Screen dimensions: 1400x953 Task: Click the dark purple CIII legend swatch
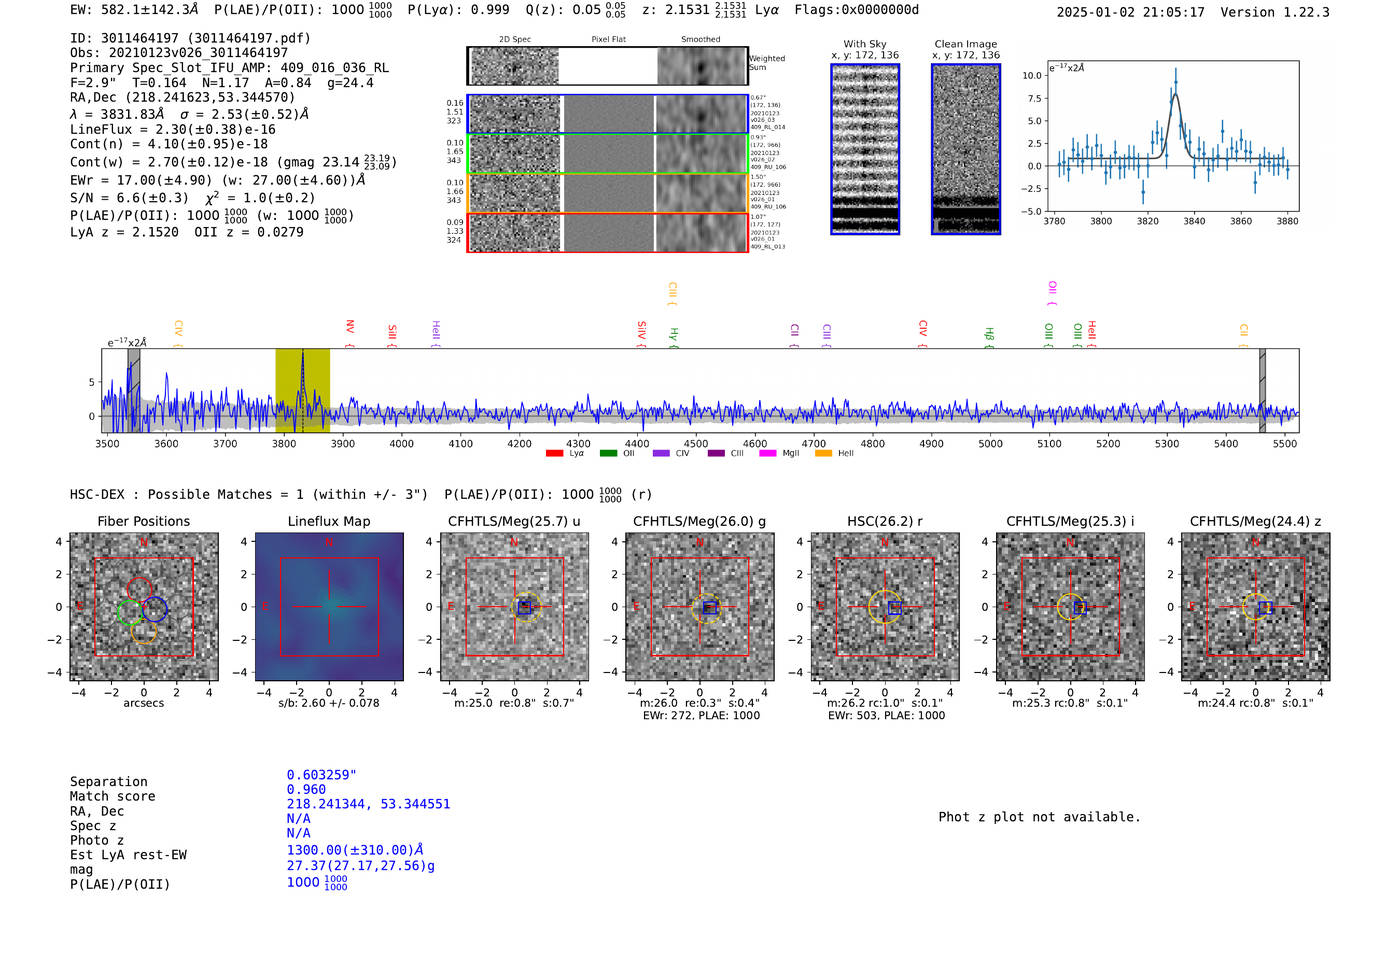click(x=715, y=453)
